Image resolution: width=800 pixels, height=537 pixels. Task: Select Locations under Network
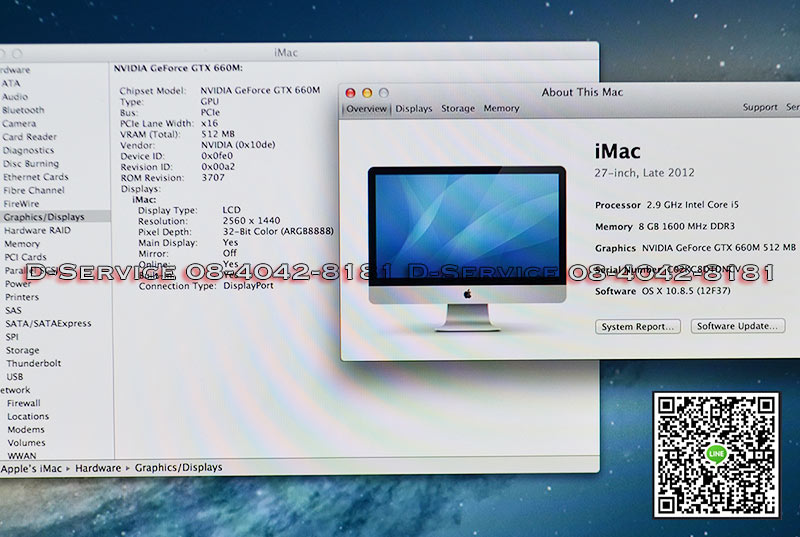click(x=28, y=416)
